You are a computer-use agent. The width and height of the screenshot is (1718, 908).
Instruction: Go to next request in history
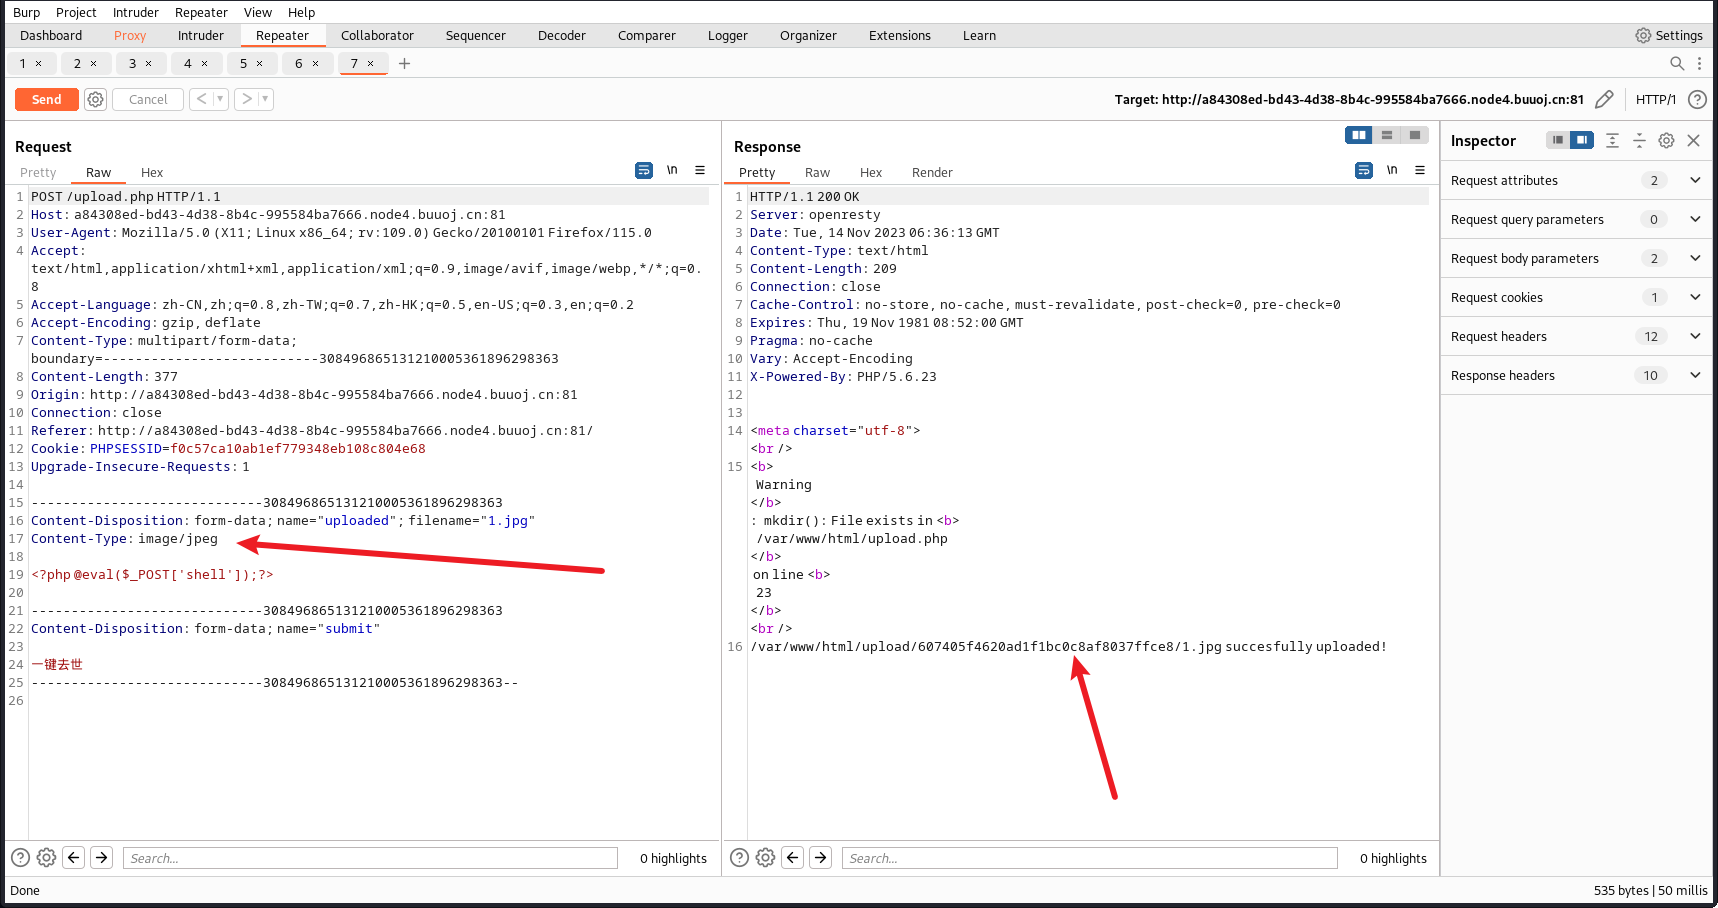[x=247, y=99]
